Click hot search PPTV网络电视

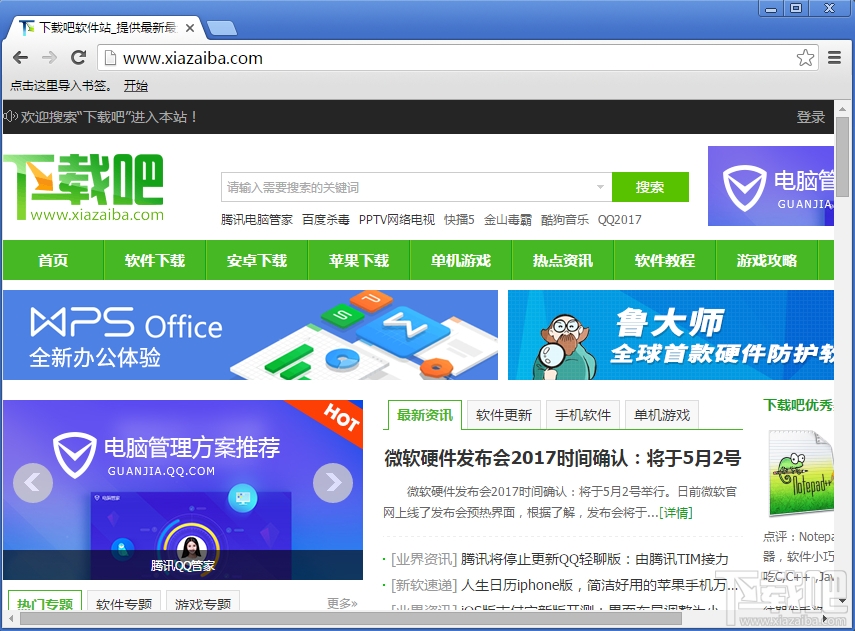pos(397,220)
